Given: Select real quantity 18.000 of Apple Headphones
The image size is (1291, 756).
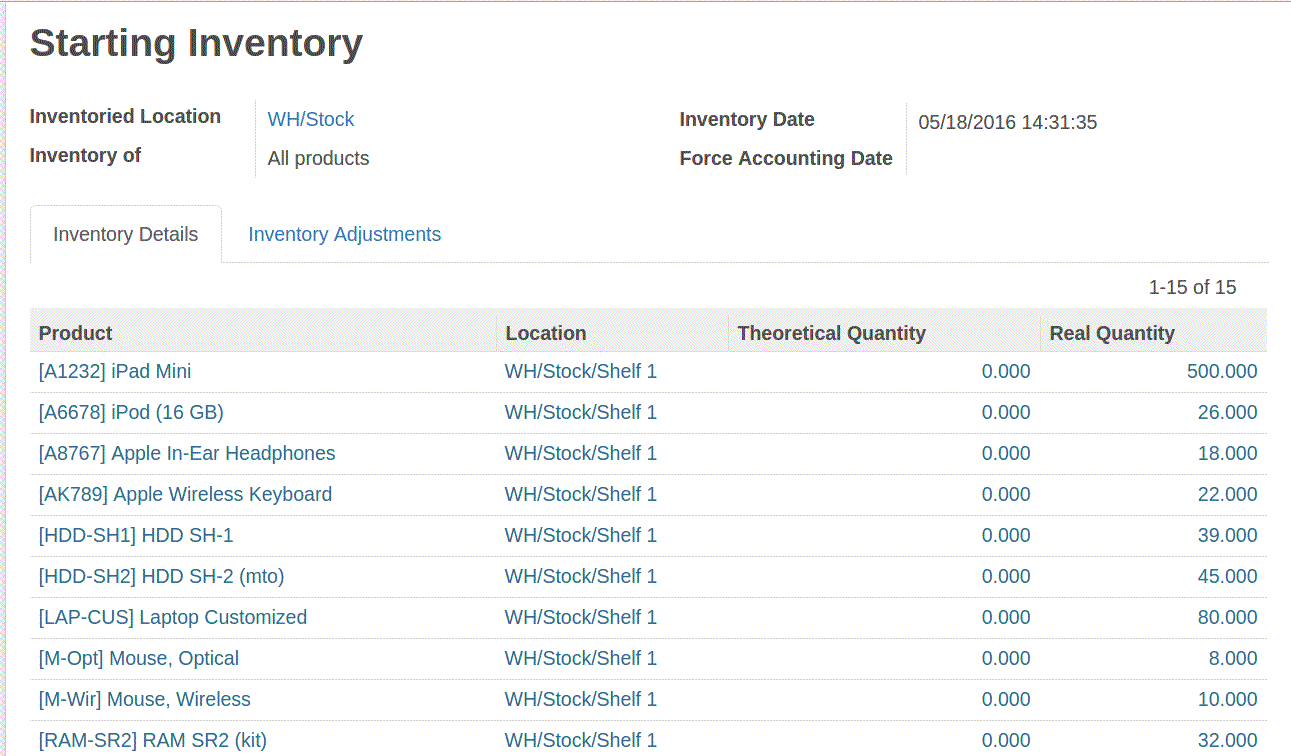Looking at the screenshot, I should click(1227, 454).
